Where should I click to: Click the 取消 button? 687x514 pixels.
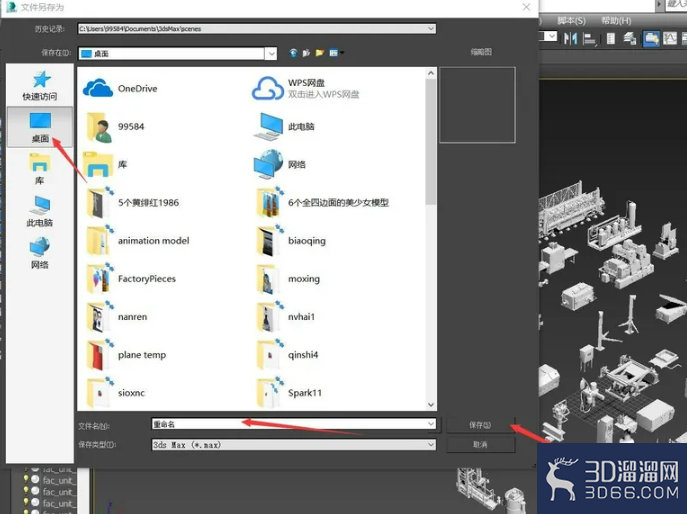click(480, 445)
